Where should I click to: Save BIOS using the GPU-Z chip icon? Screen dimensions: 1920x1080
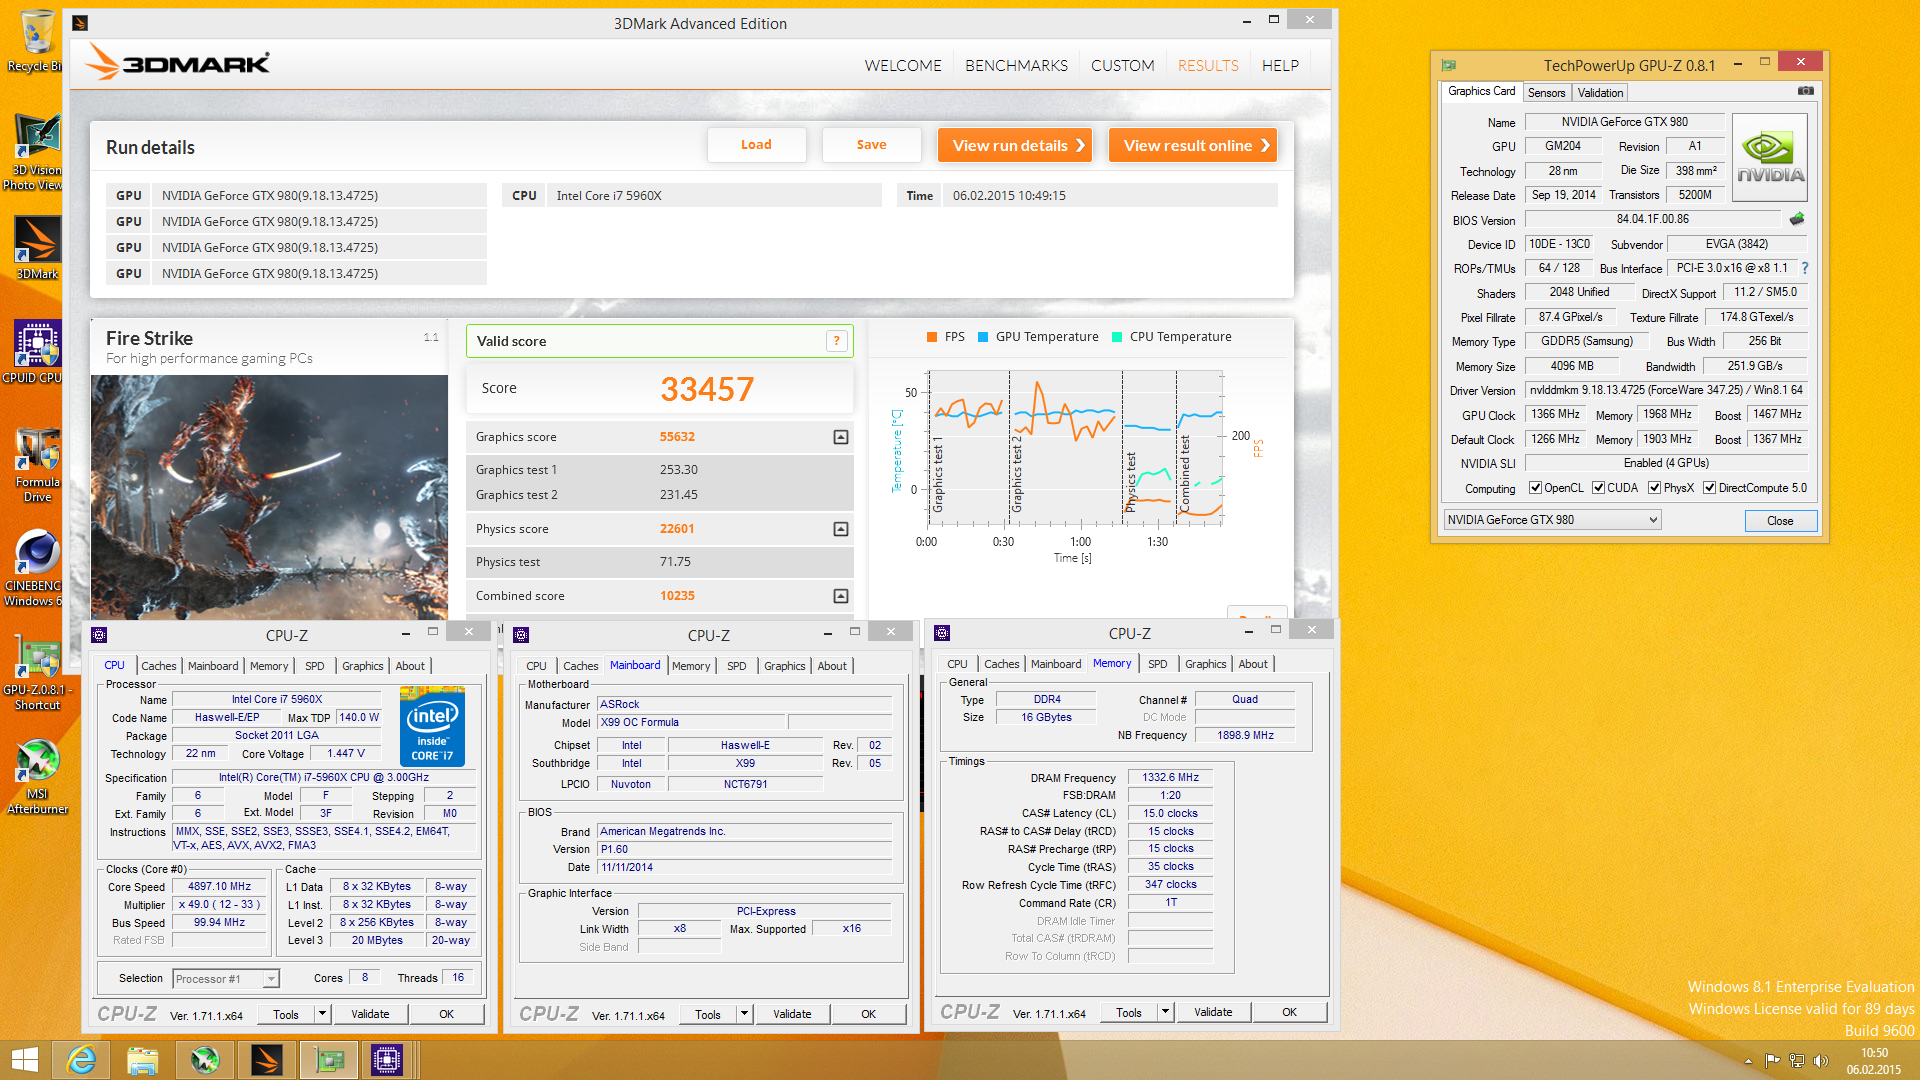pos(1797,219)
